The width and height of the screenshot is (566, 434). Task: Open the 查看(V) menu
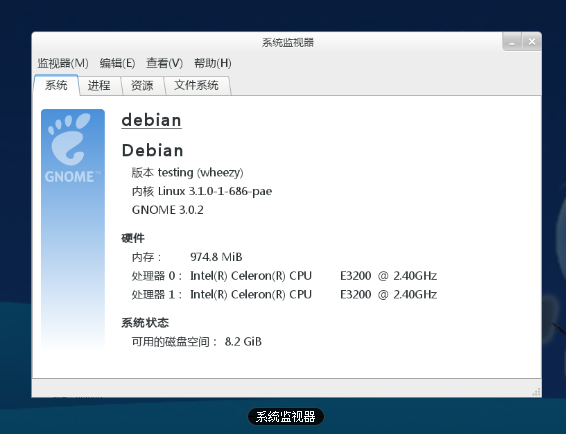coord(165,63)
